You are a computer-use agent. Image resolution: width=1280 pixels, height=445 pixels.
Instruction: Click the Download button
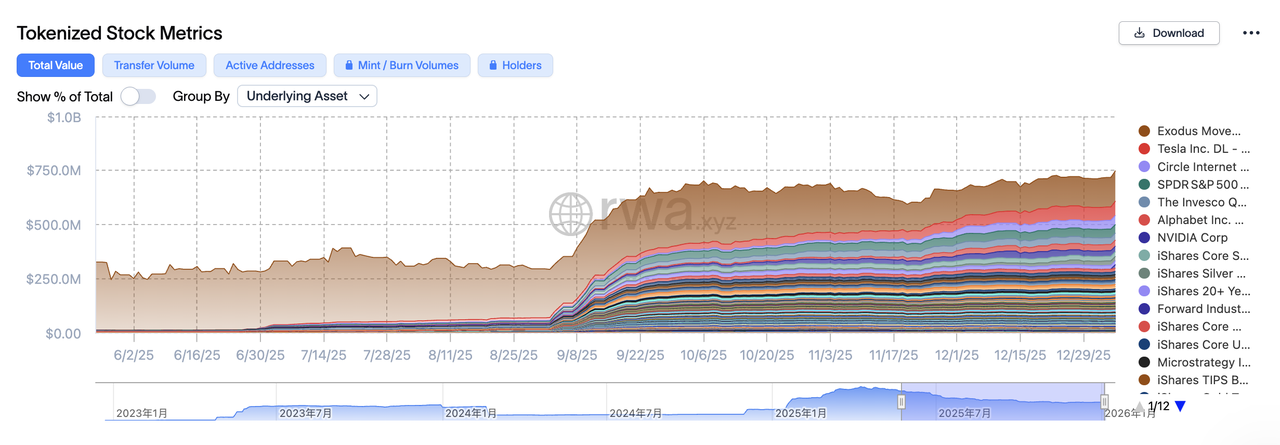pyautogui.click(x=1168, y=33)
